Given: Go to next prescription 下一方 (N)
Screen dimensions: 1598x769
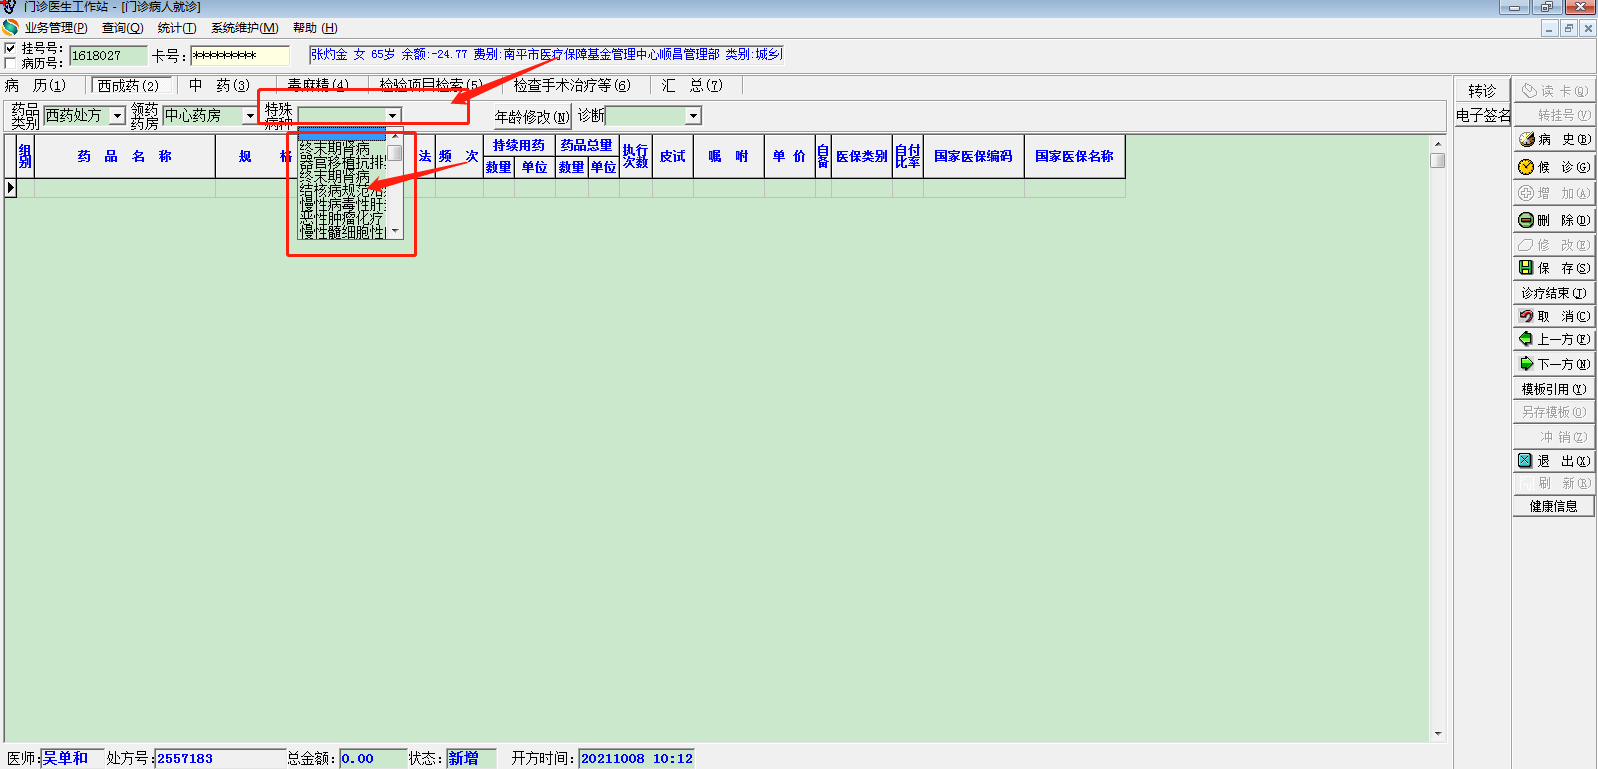Looking at the screenshot, I should [x=1554, y=364].
